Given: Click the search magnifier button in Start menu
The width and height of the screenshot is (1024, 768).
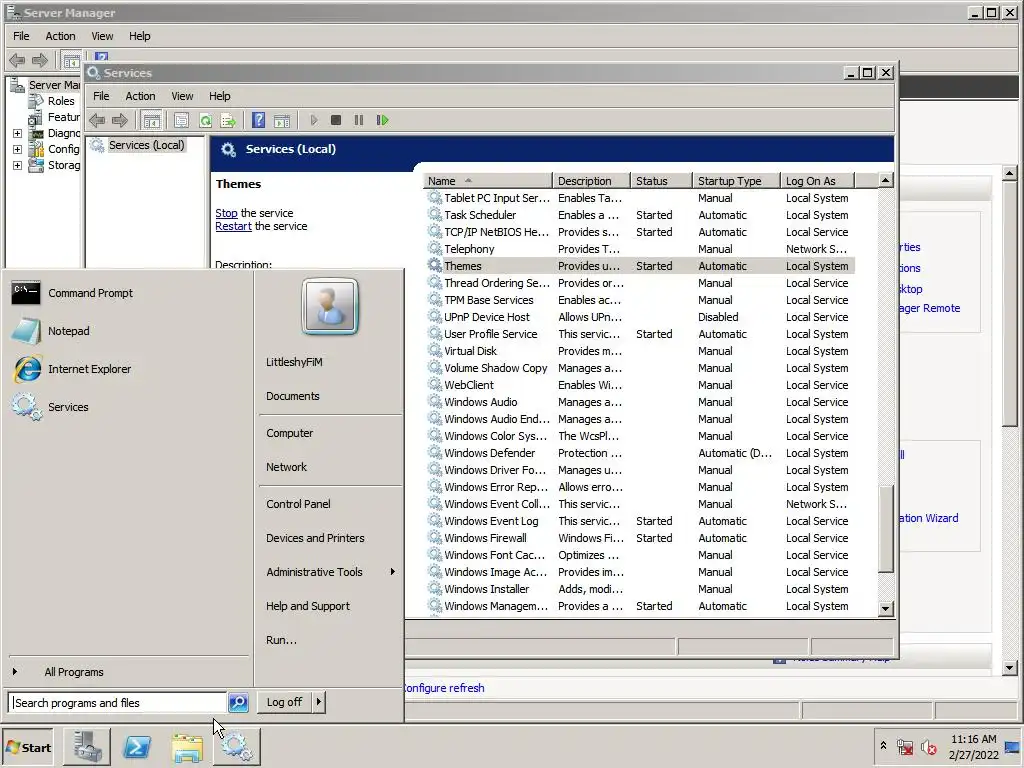Looking at the screenshot, I should (238, 703).
